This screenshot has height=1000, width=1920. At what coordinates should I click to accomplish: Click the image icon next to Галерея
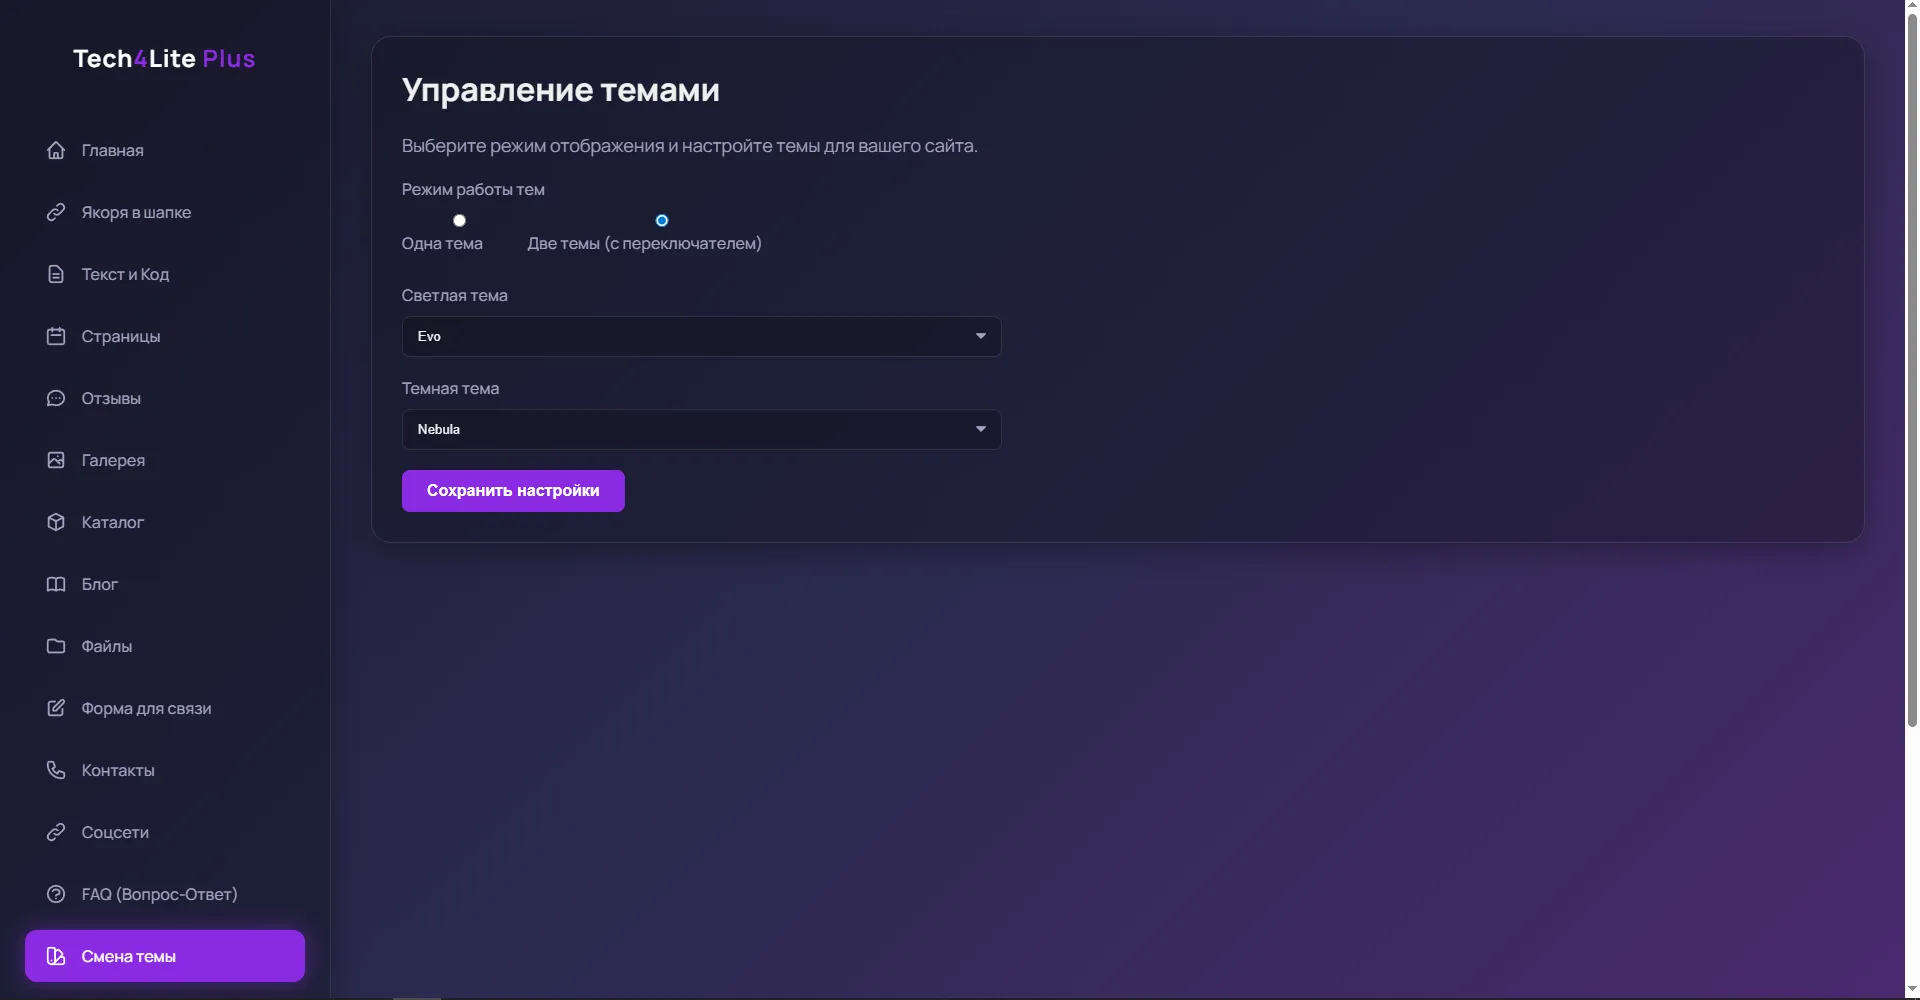tap(56, 460)
